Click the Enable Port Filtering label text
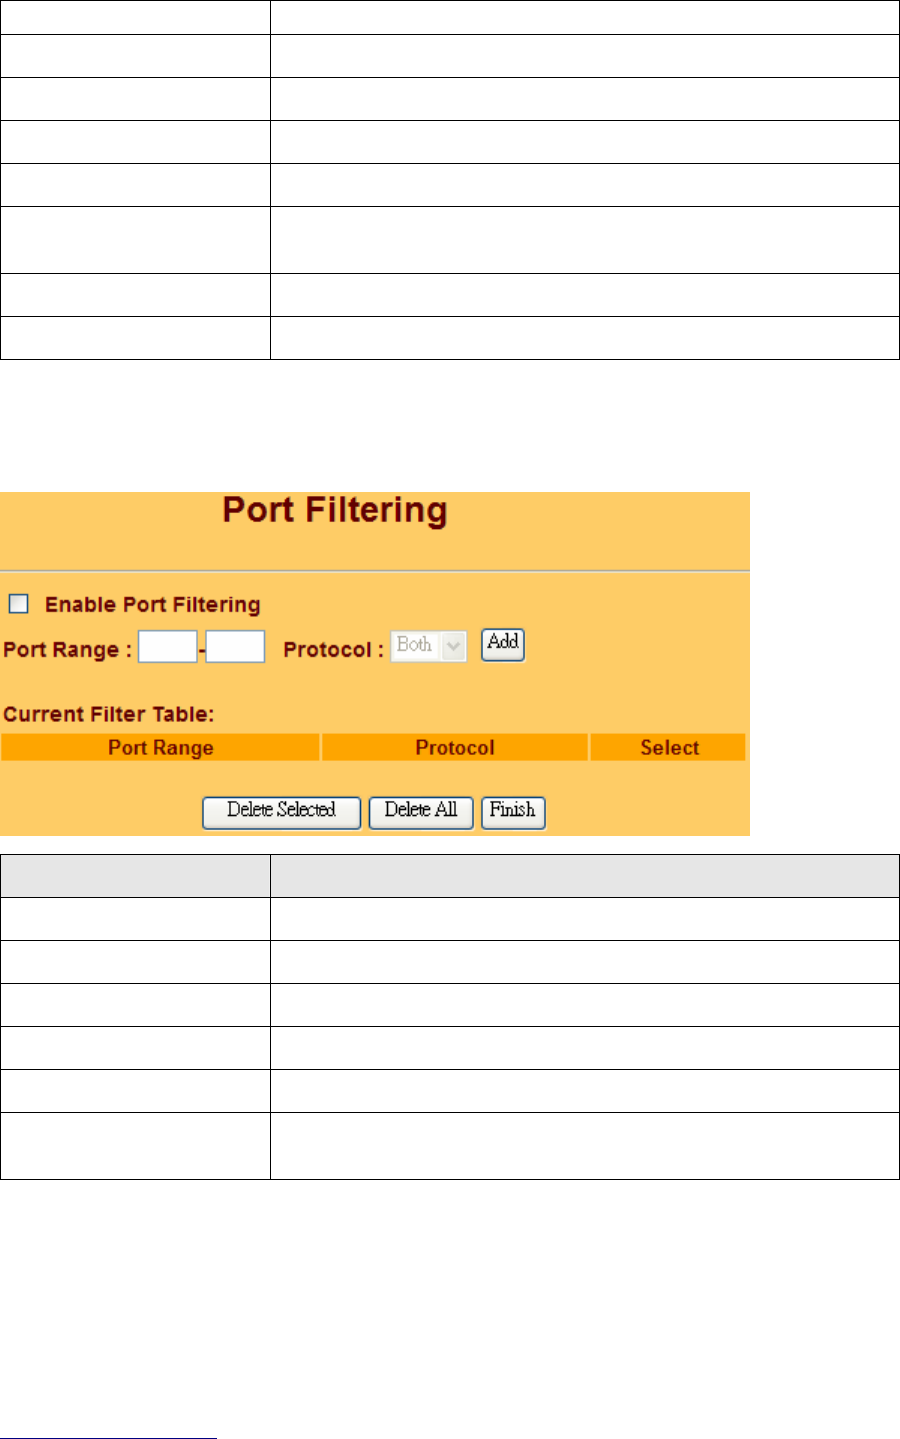This screenshot has height=1439, width=900. coord(153,604)
